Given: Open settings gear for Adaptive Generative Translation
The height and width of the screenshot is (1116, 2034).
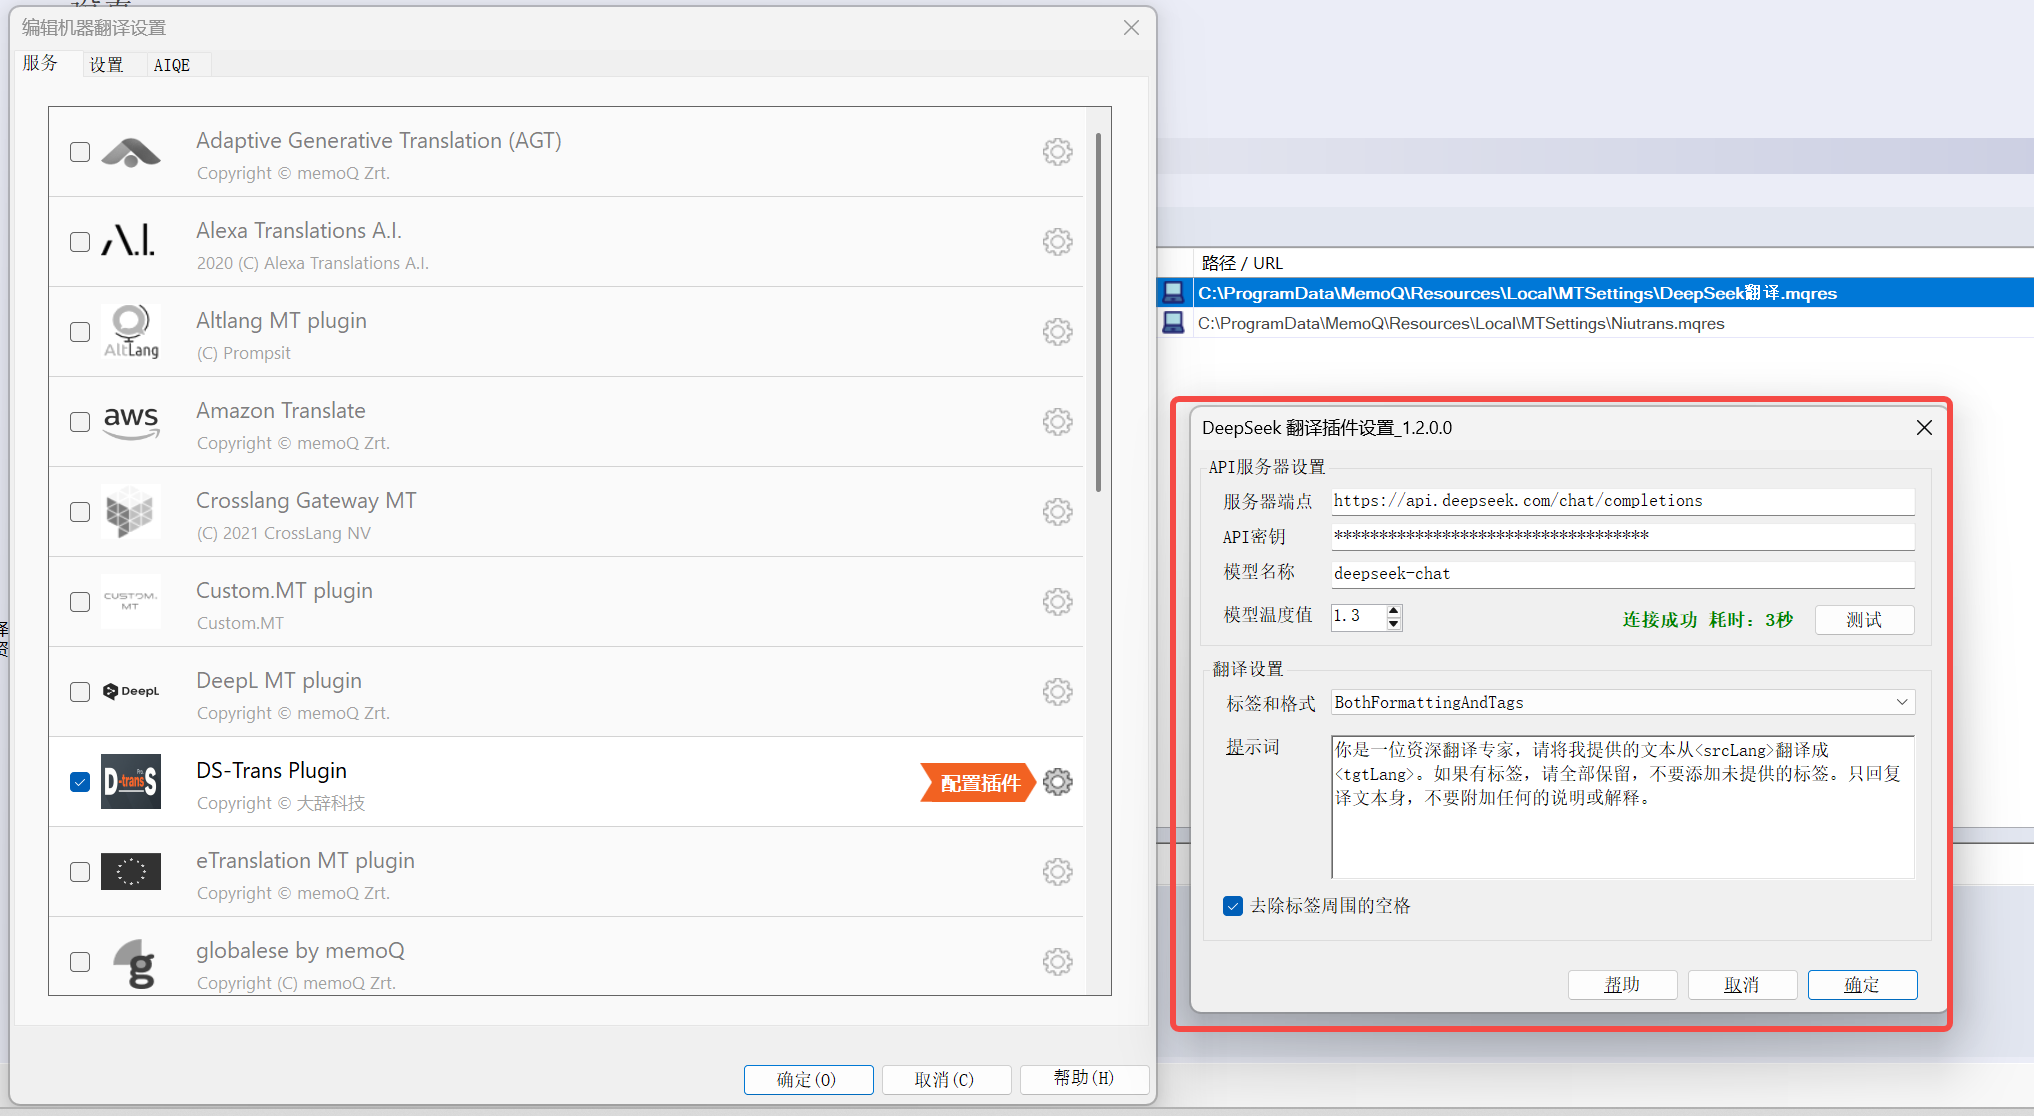Looking at the screenshot, I should (x=1057, y=152).
